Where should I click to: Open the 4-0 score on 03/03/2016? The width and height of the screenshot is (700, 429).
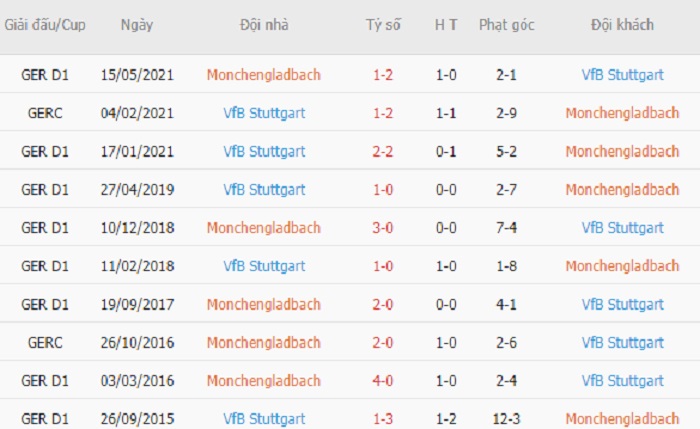(383, 381)
